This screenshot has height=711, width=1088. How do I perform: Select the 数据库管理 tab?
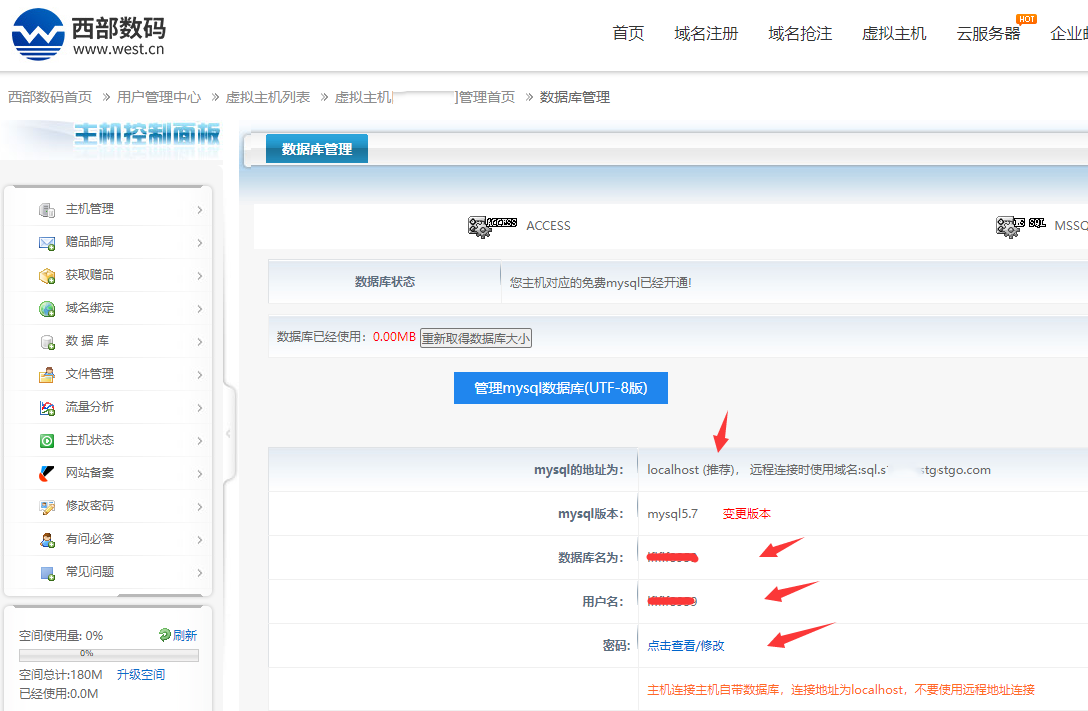pos(317,149)
